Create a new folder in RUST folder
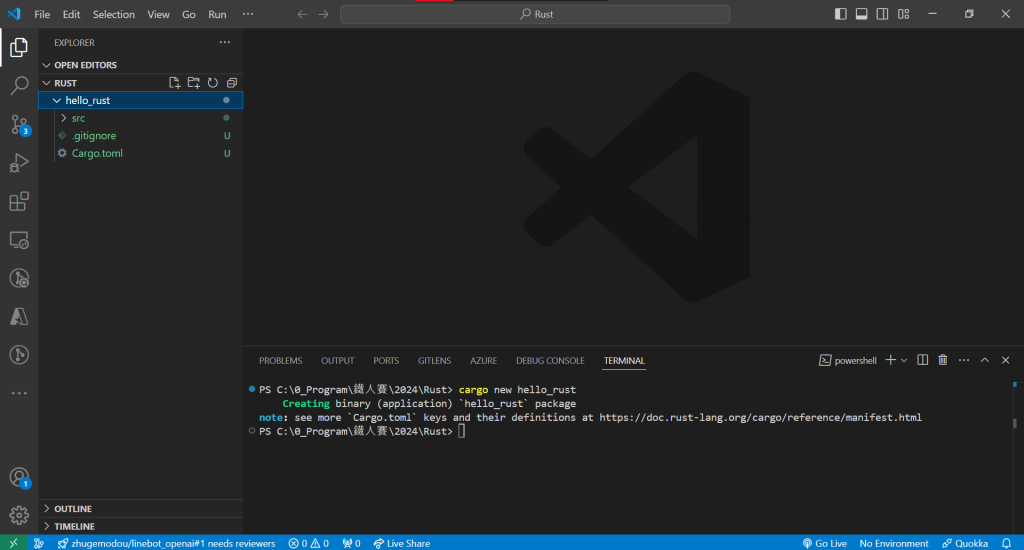 pos(193,83)
